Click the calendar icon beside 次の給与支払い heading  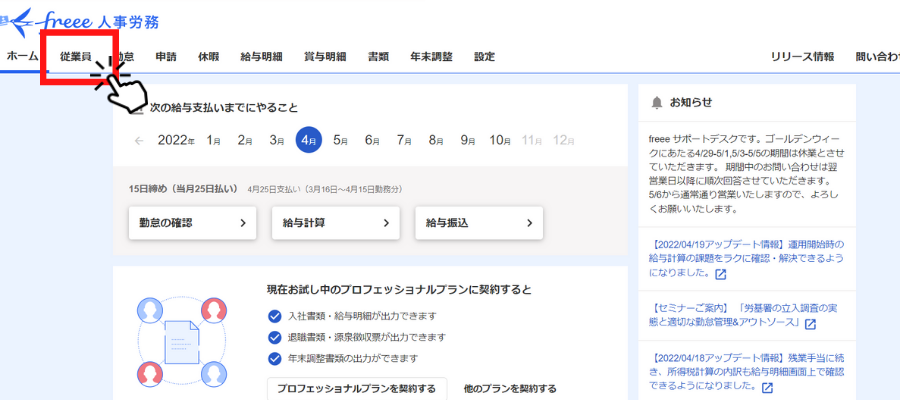coord(136,107)
